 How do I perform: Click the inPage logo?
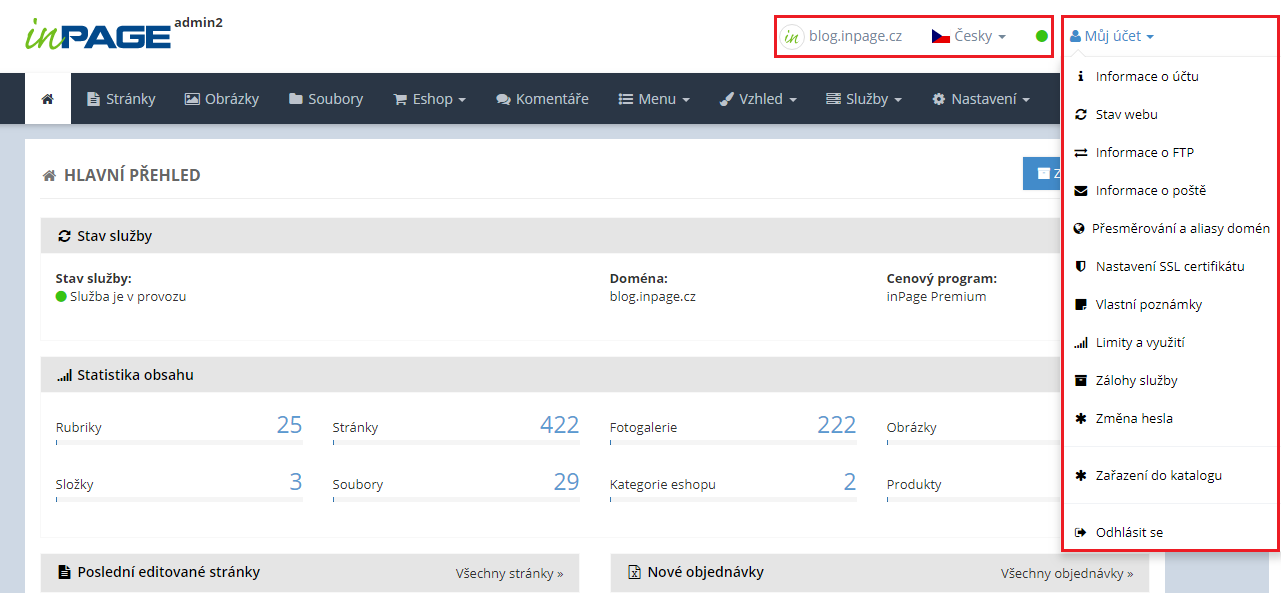point(98,35)
